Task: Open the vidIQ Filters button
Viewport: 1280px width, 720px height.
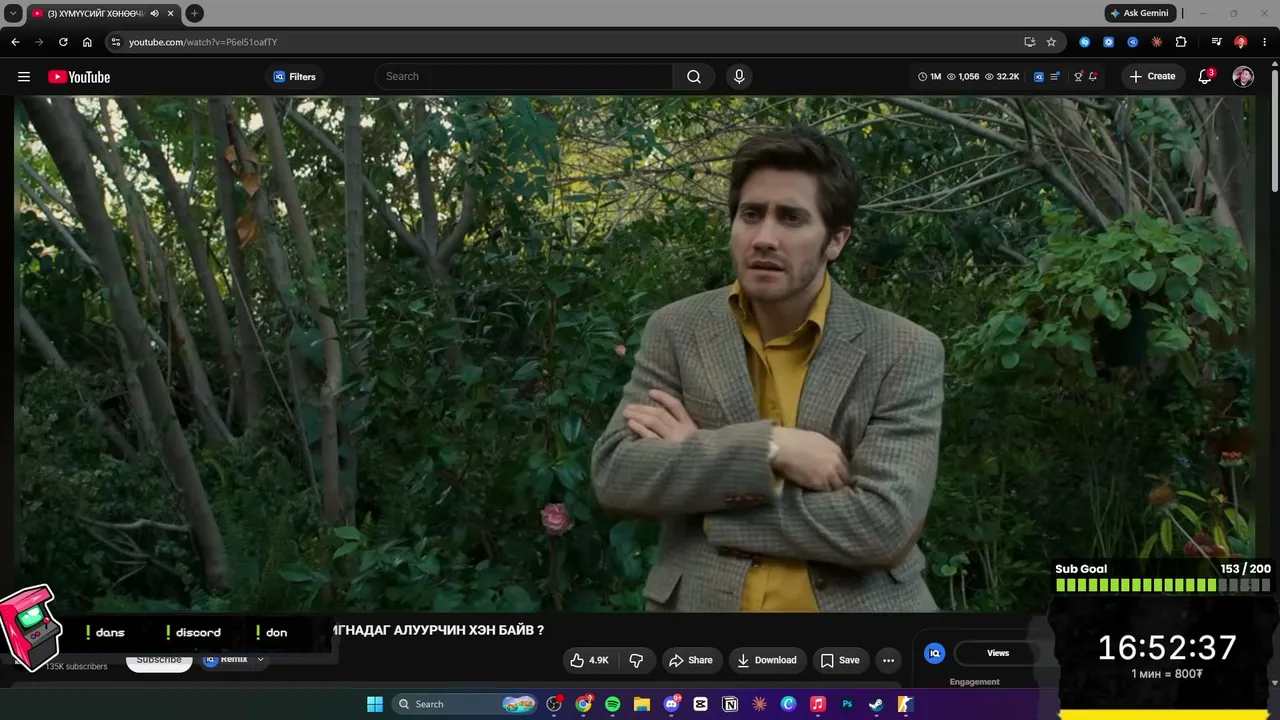Action: pyautogui.click(x=294, y=77)
